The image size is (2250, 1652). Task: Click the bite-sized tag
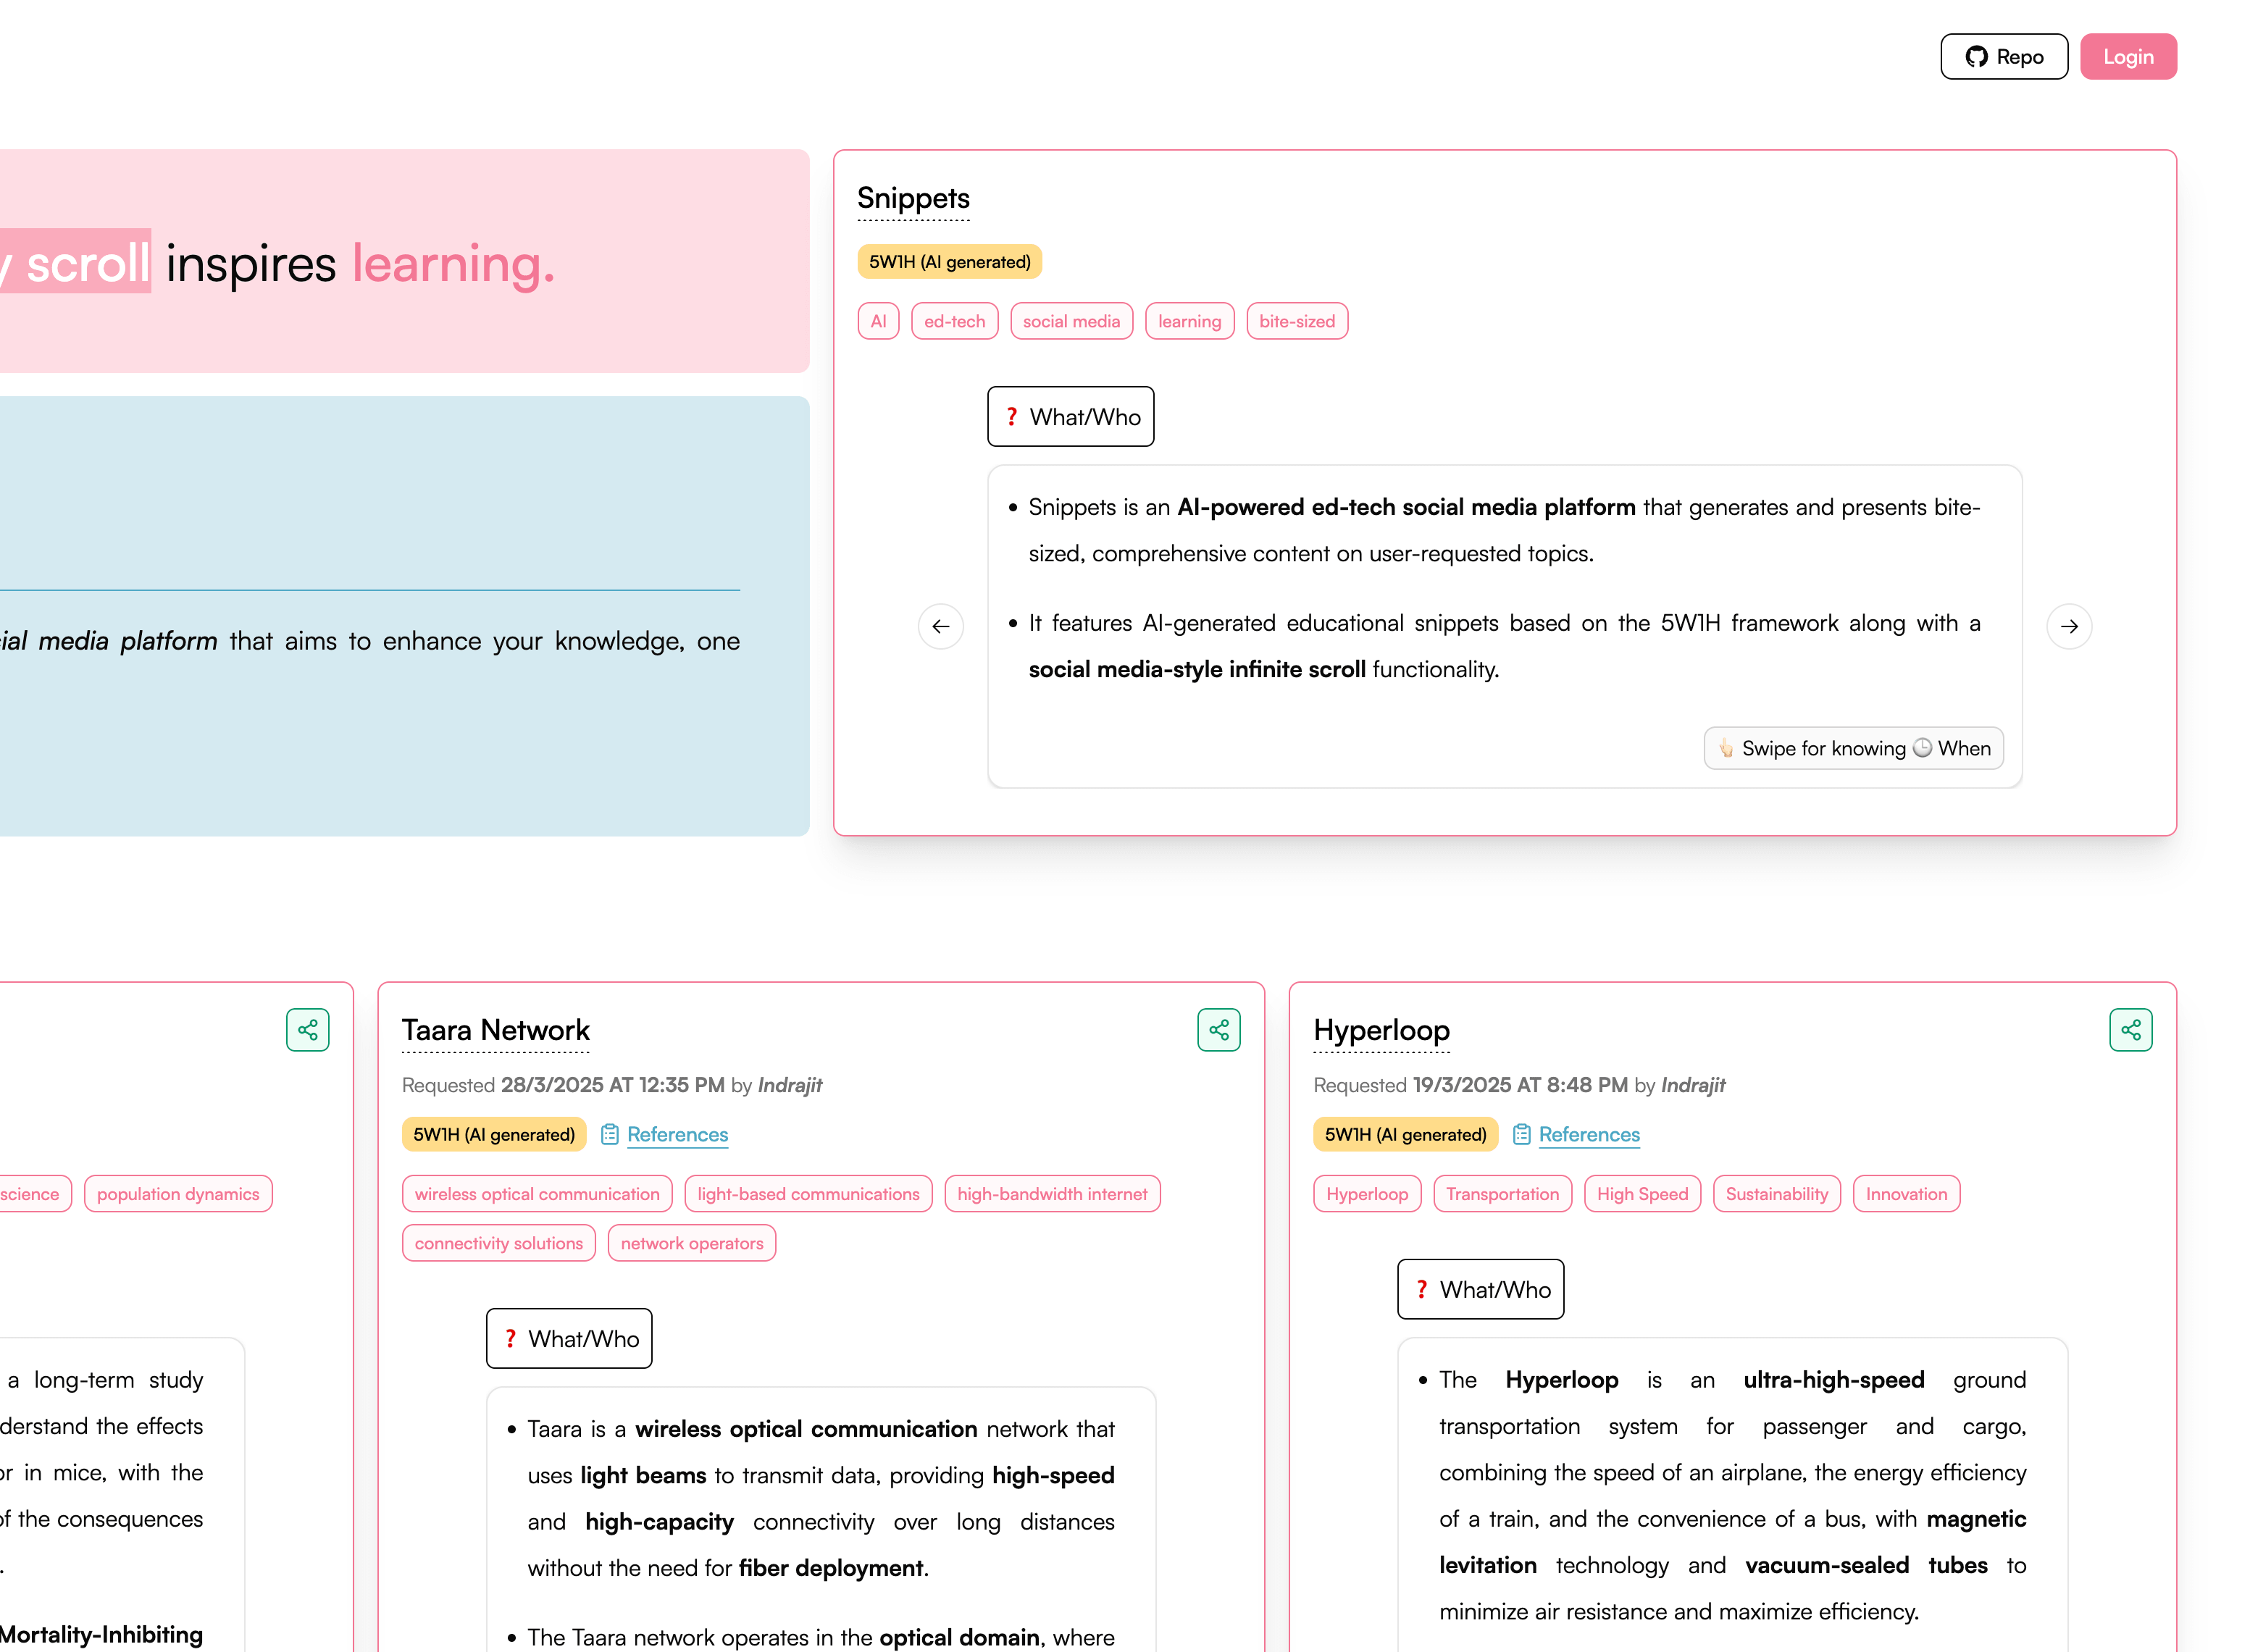click(x=1296, y=321)
